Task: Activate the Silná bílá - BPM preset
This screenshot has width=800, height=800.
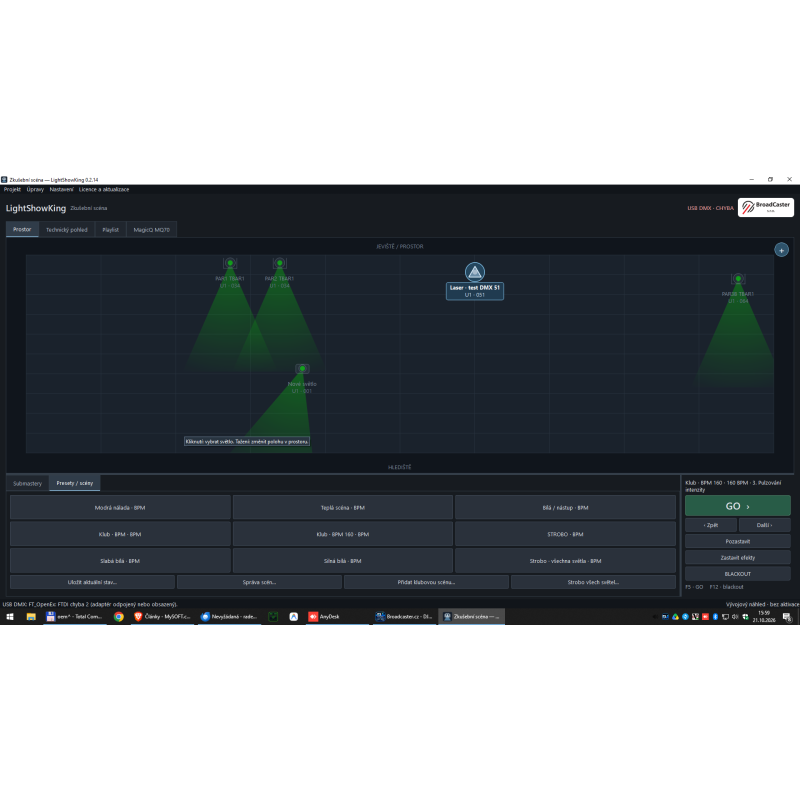Action: [343, 561]
